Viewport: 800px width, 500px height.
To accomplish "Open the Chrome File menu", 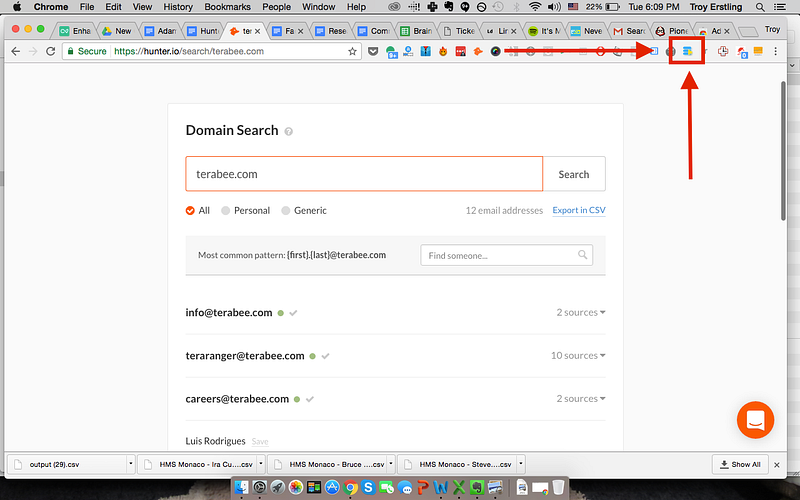I will pyautogui.click(x=87, y=7).
